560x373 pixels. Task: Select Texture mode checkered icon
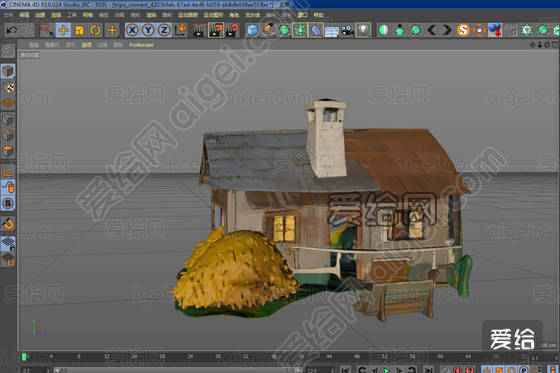[8, 87]
